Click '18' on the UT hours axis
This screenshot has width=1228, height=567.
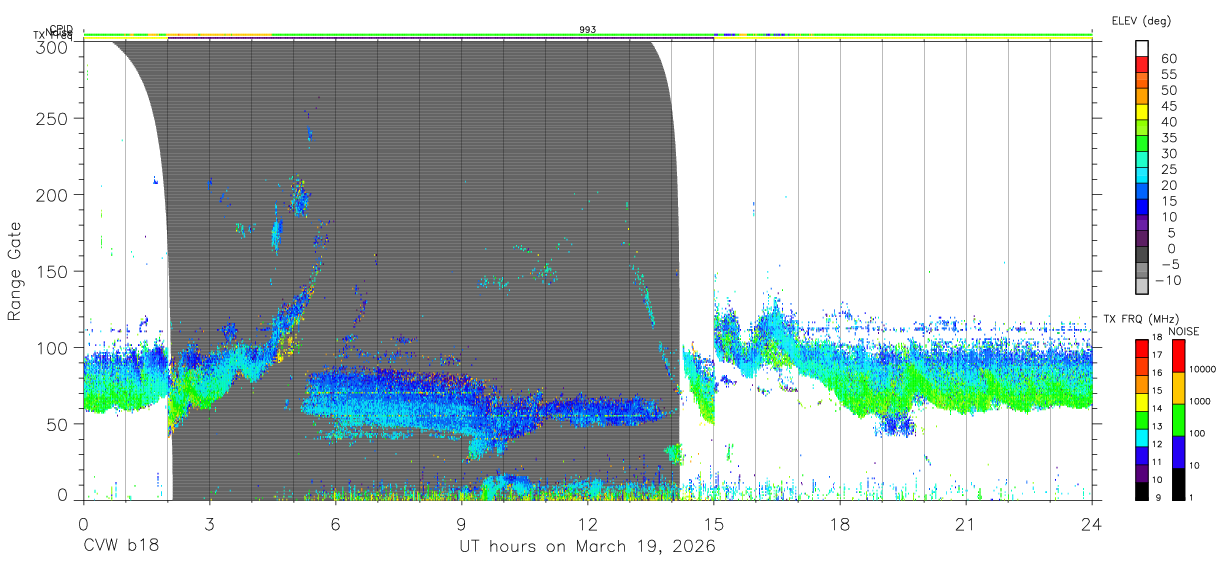(840, 524)
